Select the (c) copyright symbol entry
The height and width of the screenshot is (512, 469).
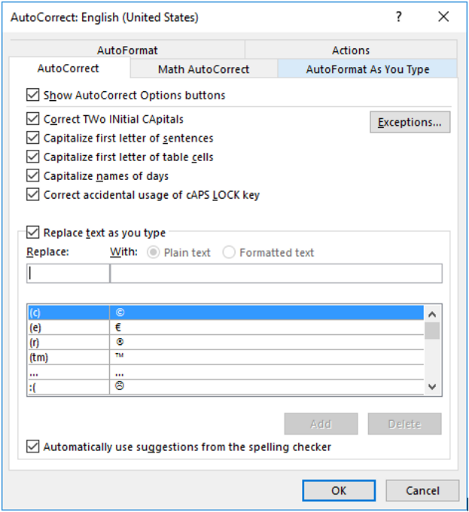[226, 313]
